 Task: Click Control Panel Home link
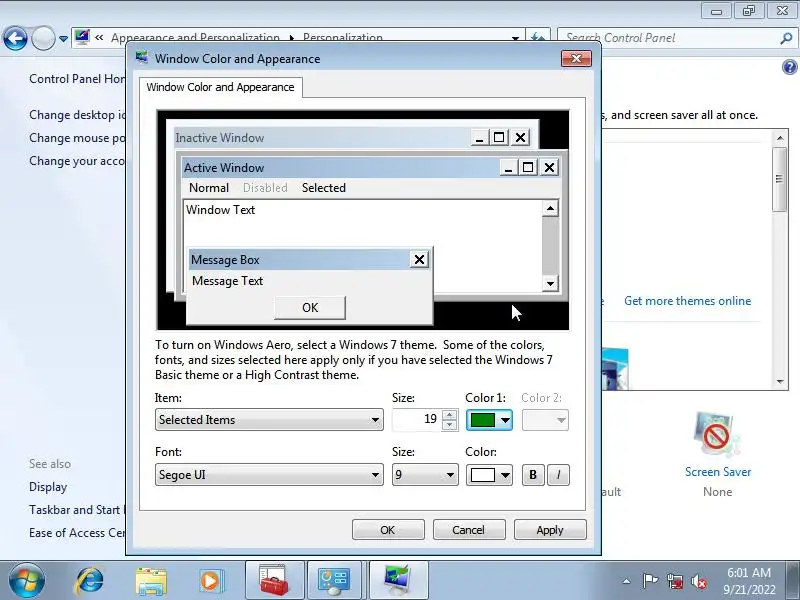tap(77, 79)
